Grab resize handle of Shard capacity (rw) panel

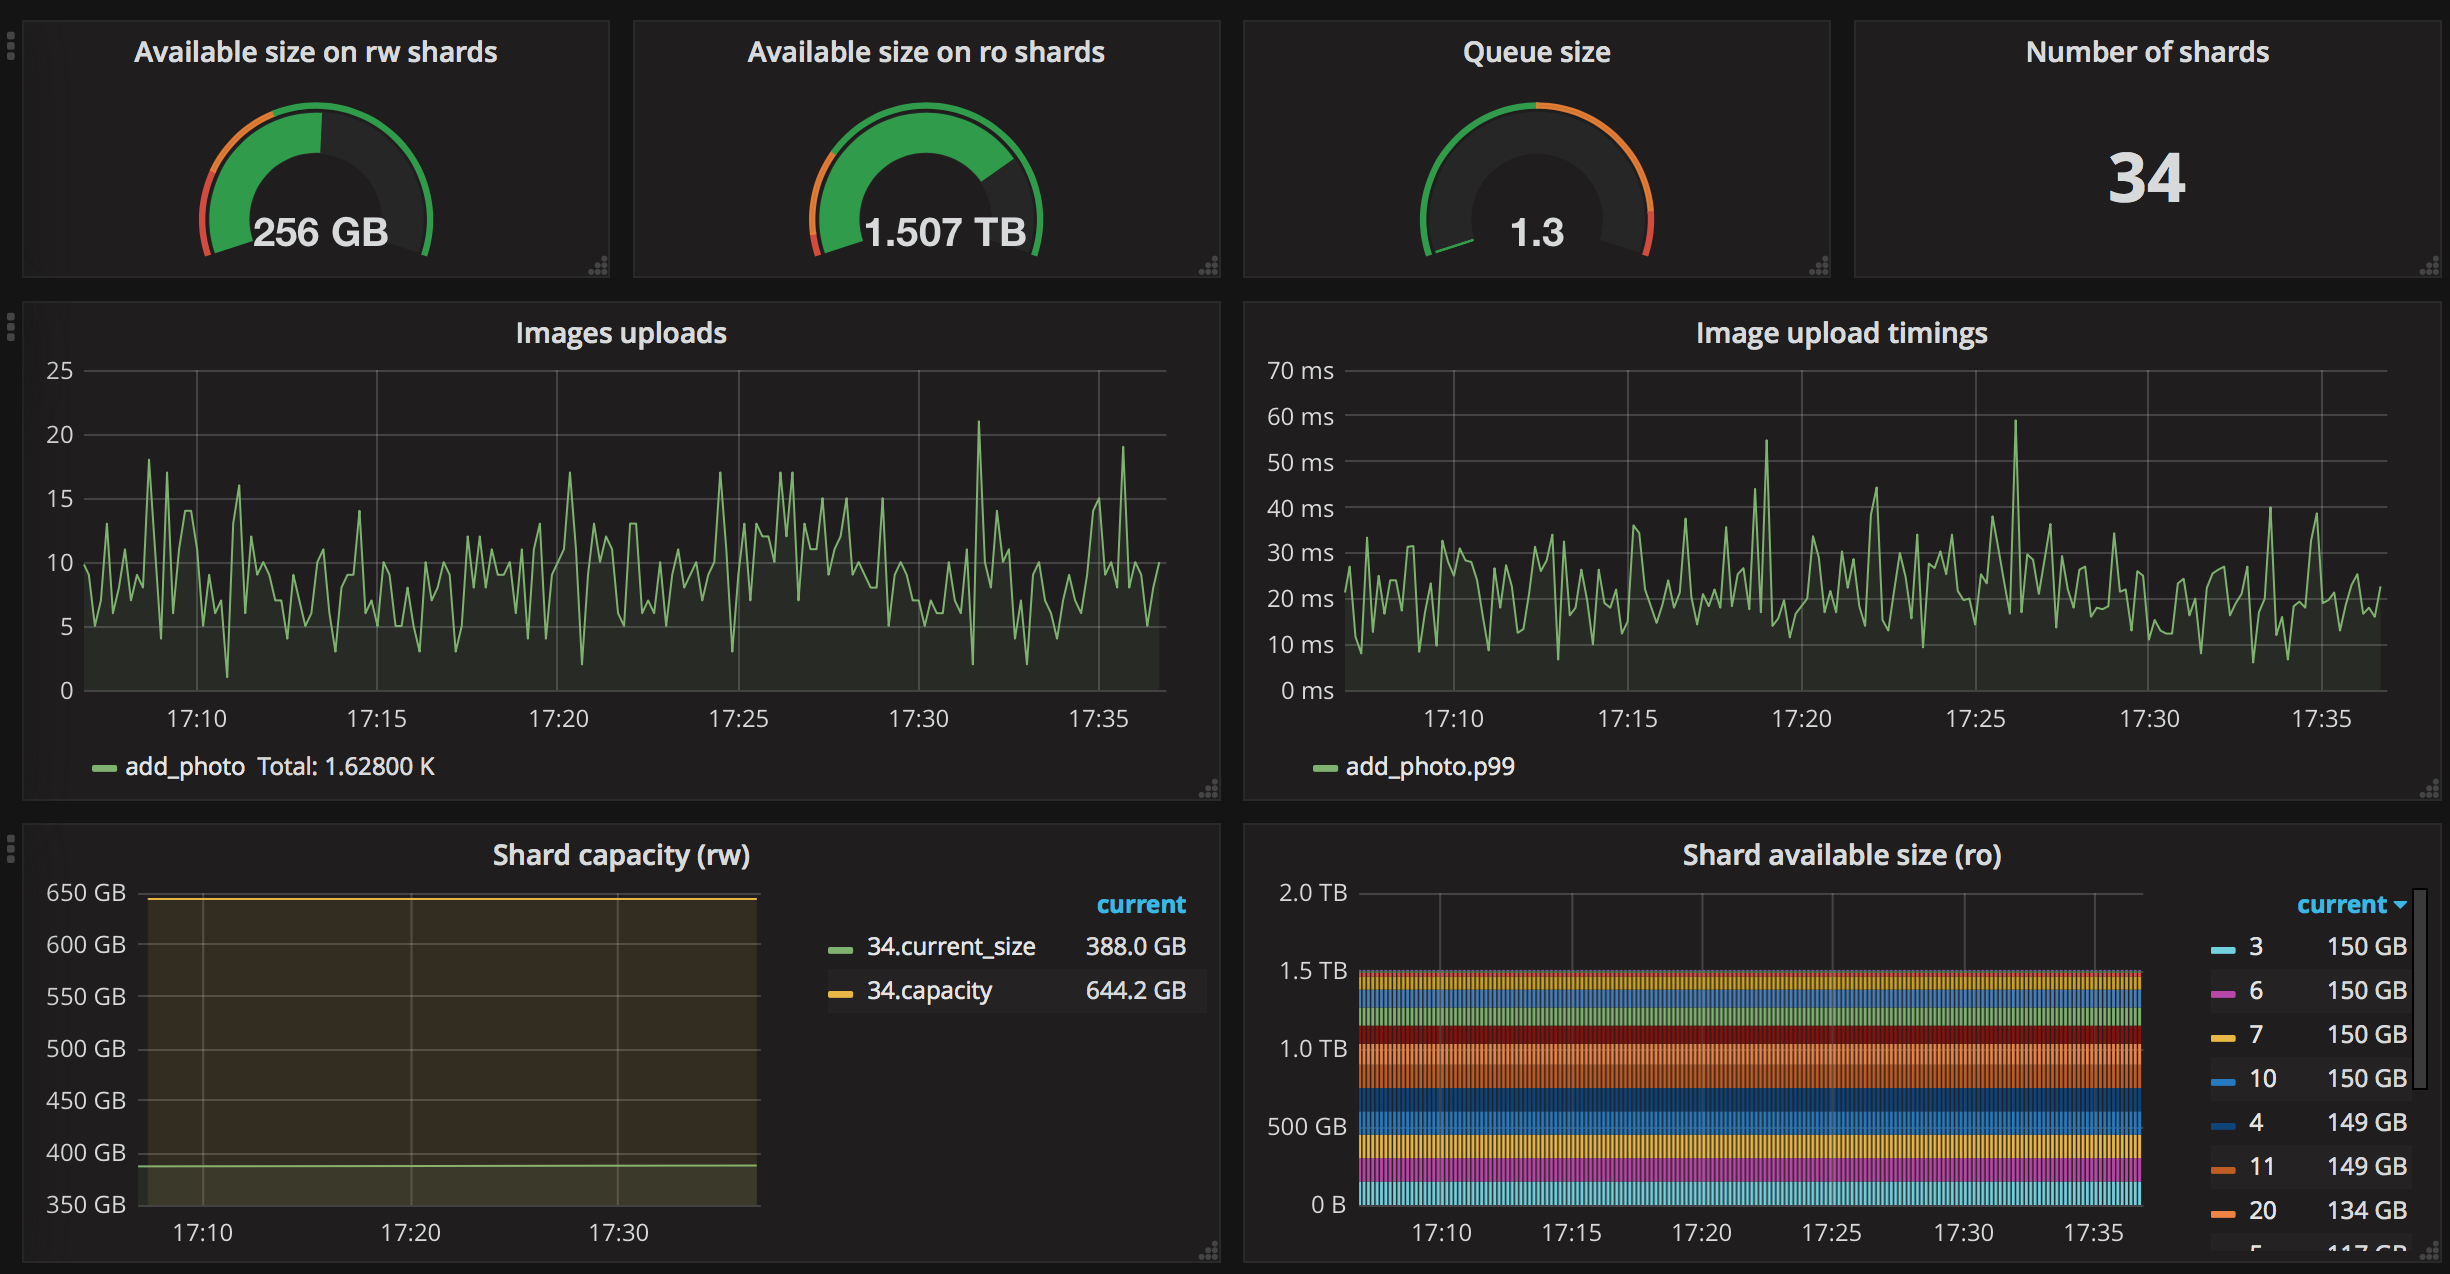(x=1209, y=1251)
